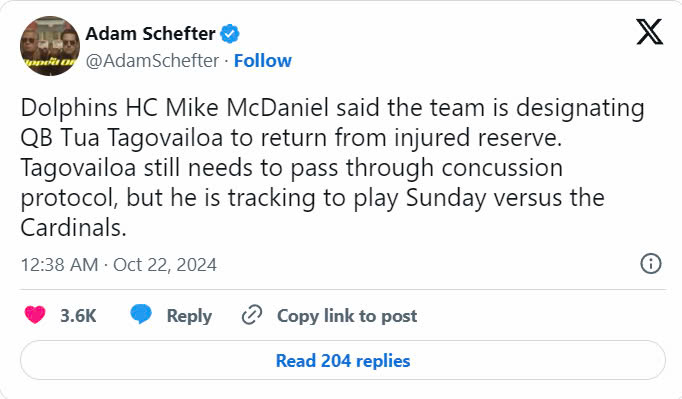
Task: Click the 3.6K likes count
Action: 78,316
